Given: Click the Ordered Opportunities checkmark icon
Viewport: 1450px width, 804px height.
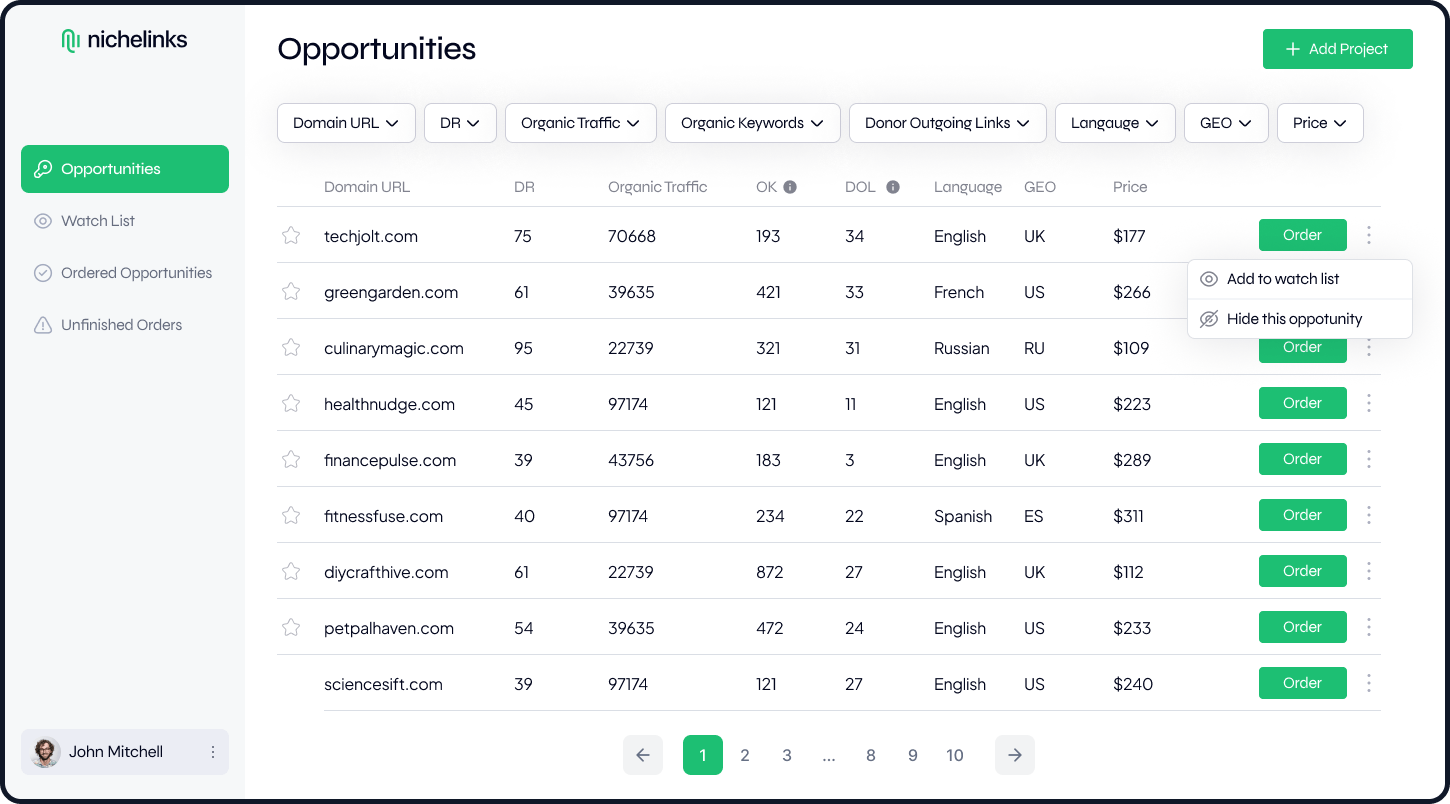Looking at the screenshot, I should click(42, 272).
